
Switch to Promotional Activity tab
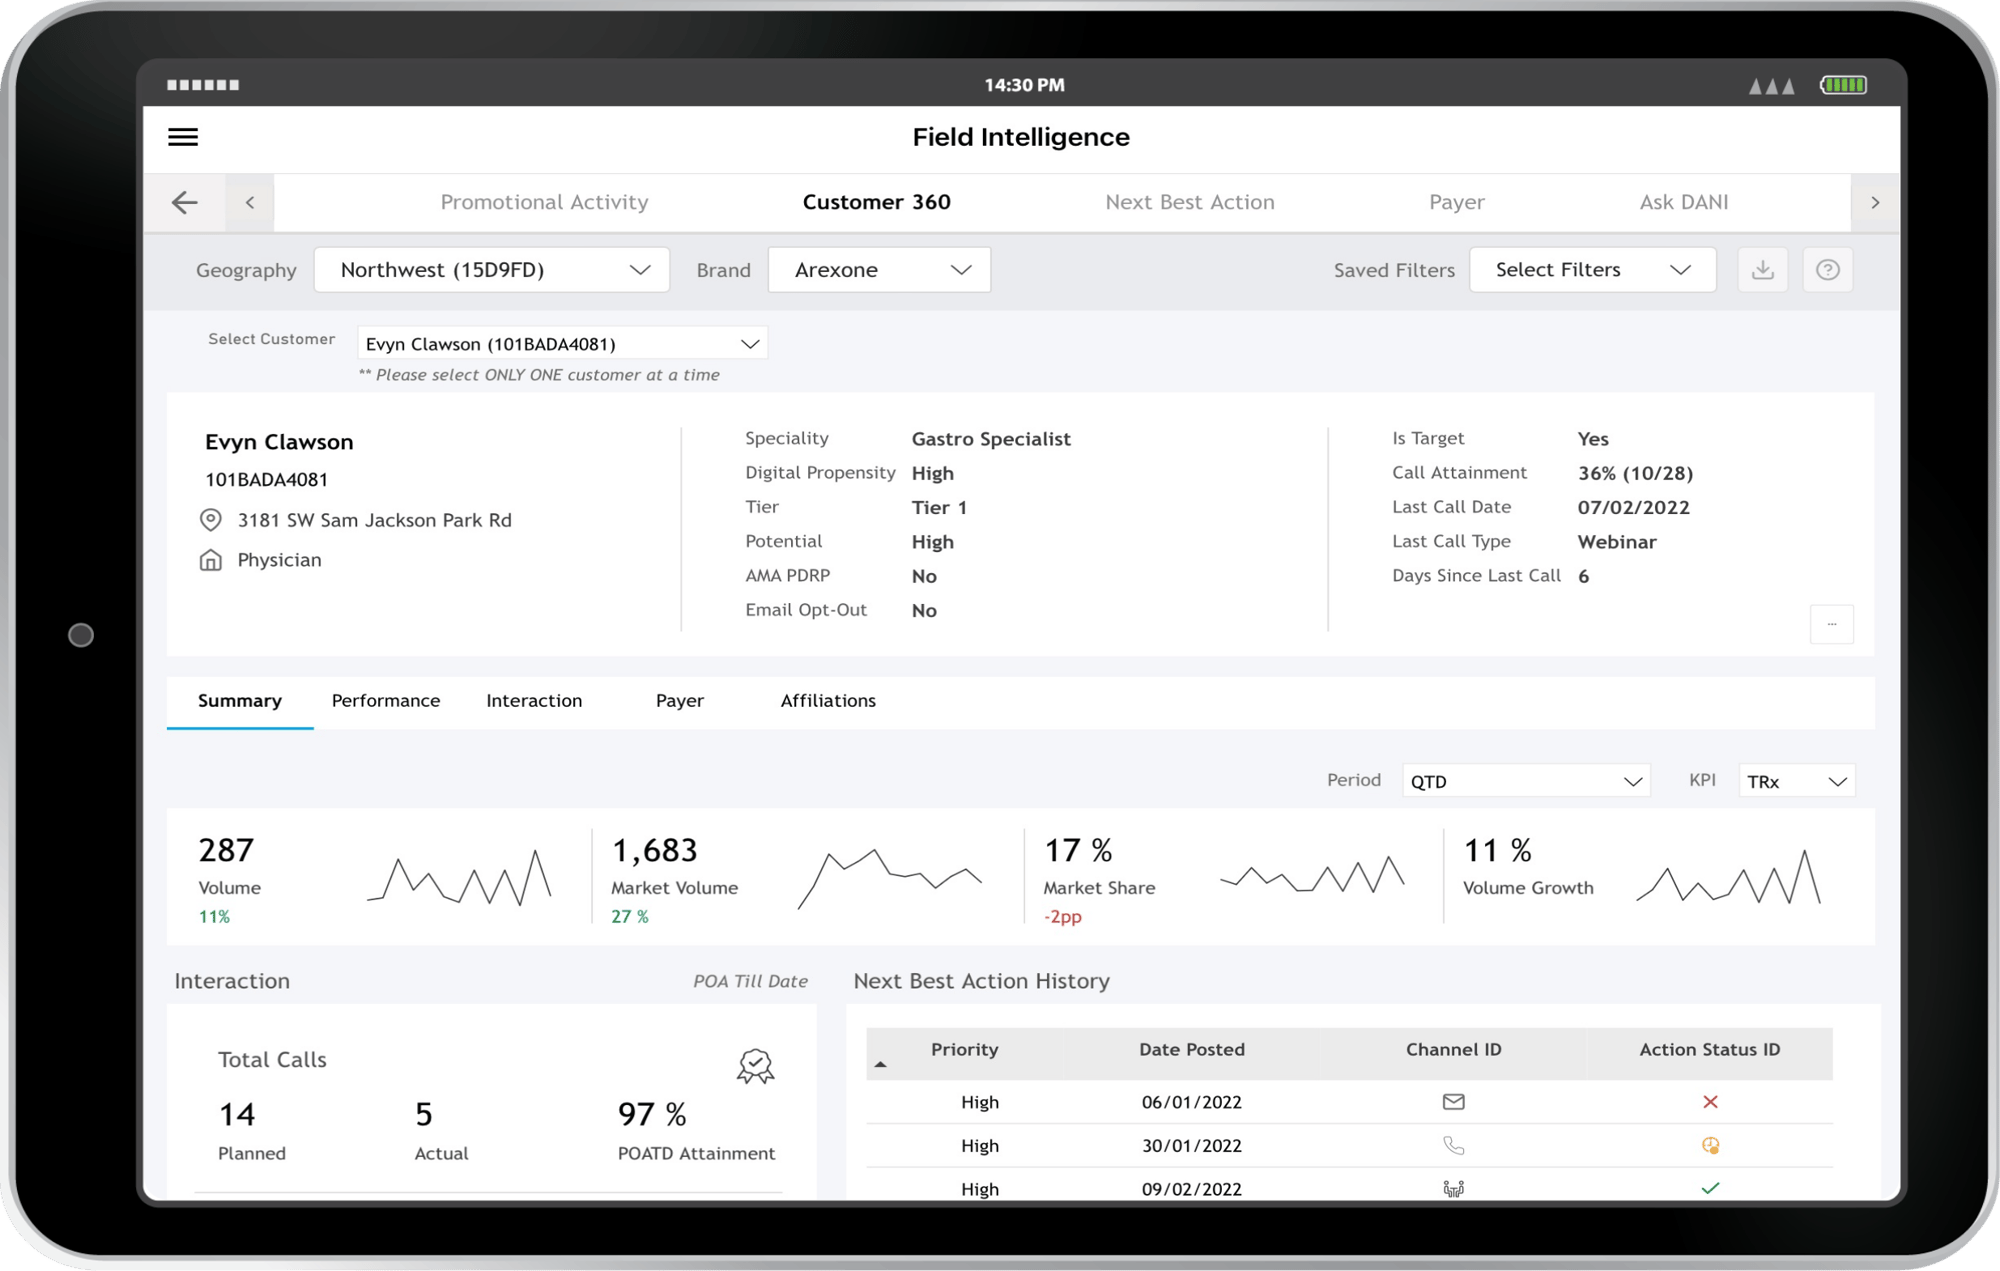(x=544, y=202)
